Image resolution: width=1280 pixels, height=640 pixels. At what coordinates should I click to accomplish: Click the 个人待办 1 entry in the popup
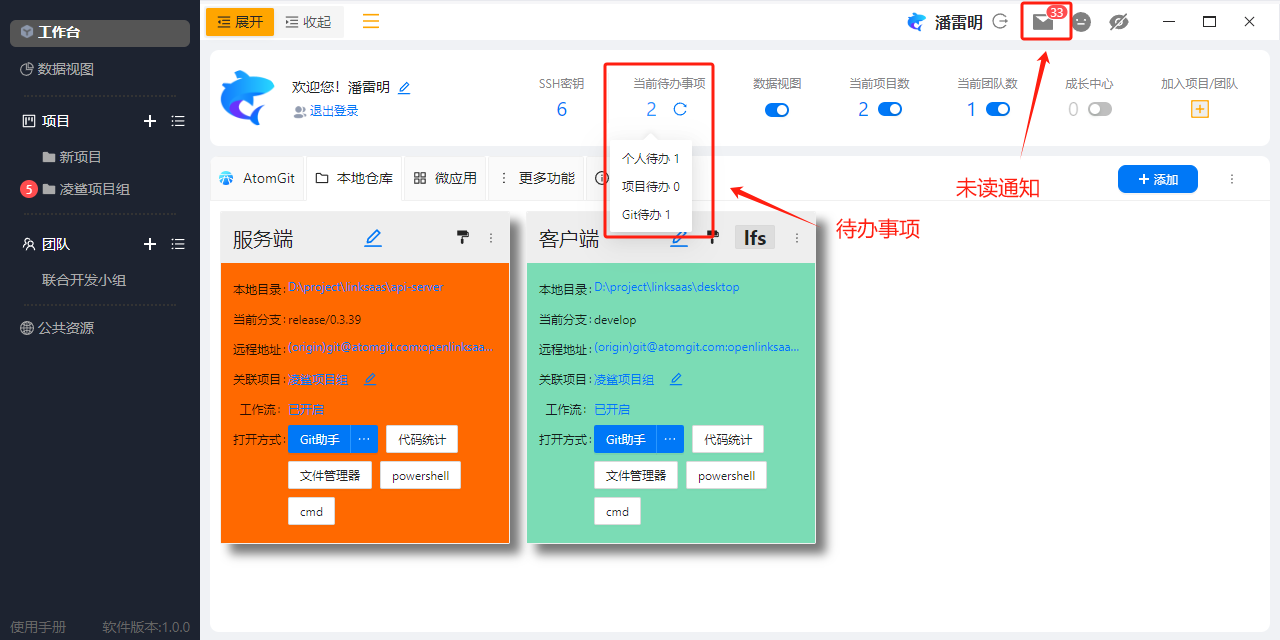651,158
